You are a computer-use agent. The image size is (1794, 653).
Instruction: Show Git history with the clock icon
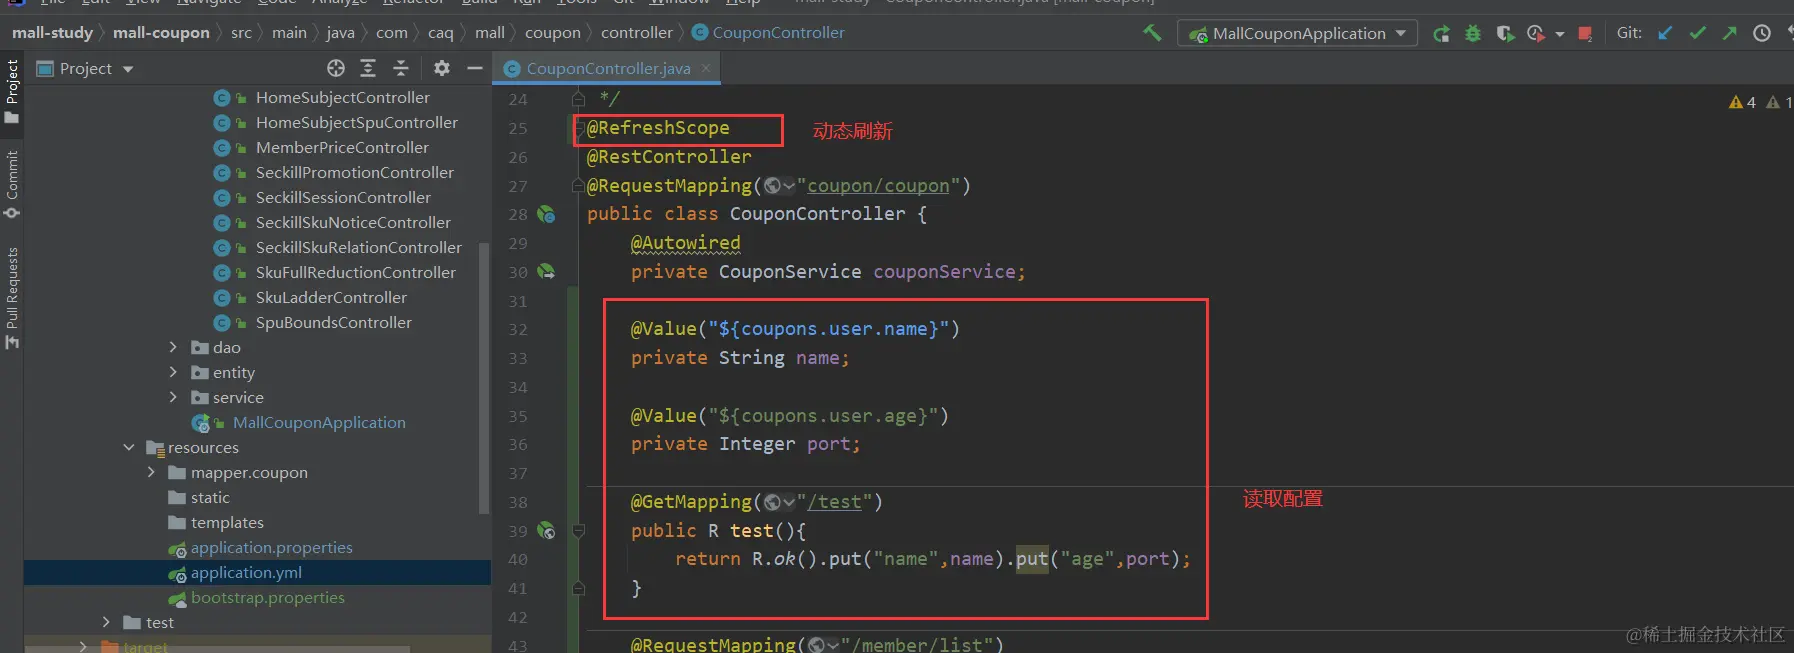point(1762,33)
